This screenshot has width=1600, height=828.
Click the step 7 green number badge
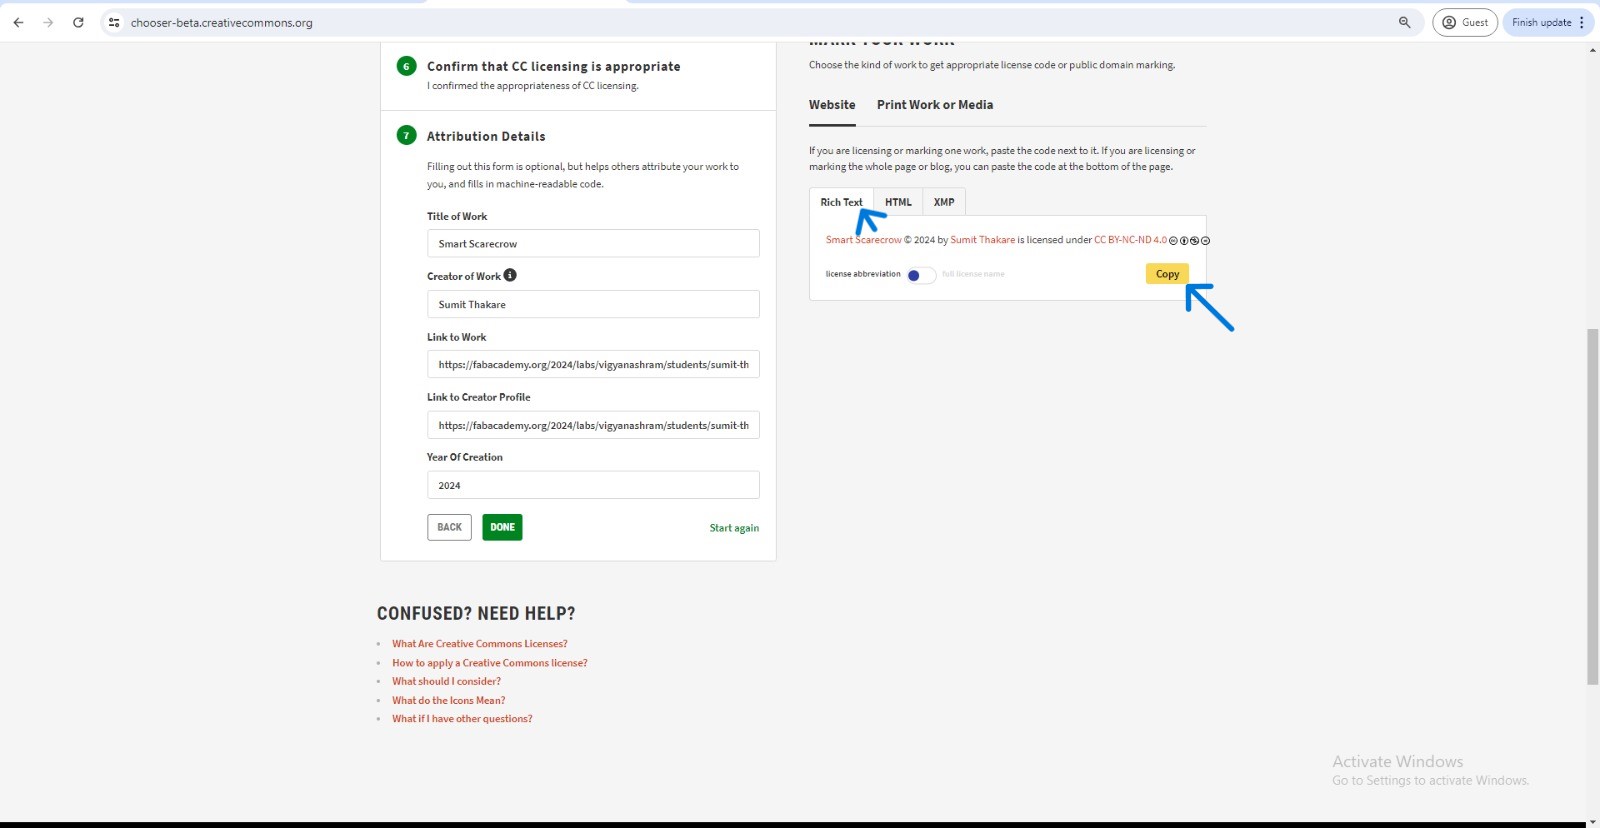tap(406, 135)
